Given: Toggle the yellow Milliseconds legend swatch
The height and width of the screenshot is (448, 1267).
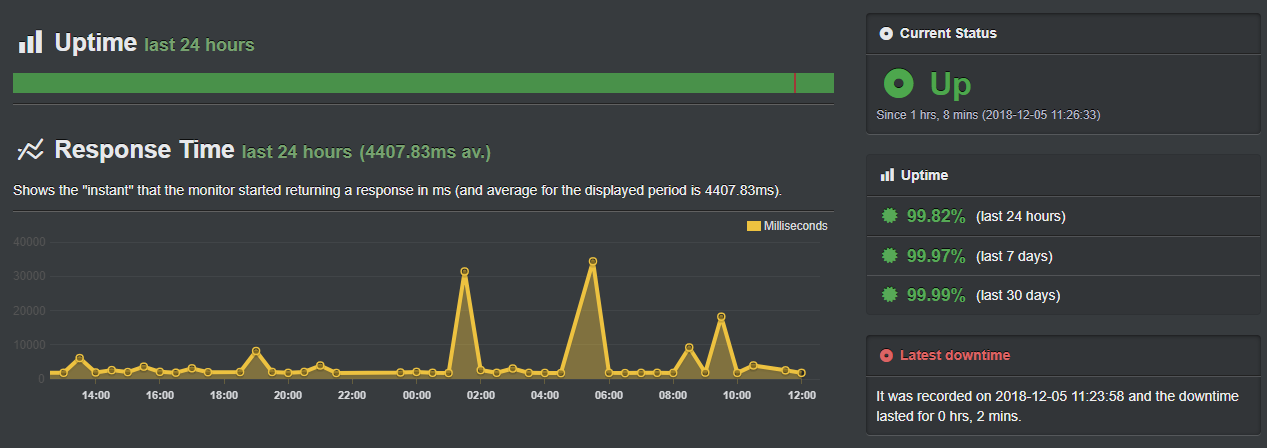Looking at the screenshot, I should point(754,226).
